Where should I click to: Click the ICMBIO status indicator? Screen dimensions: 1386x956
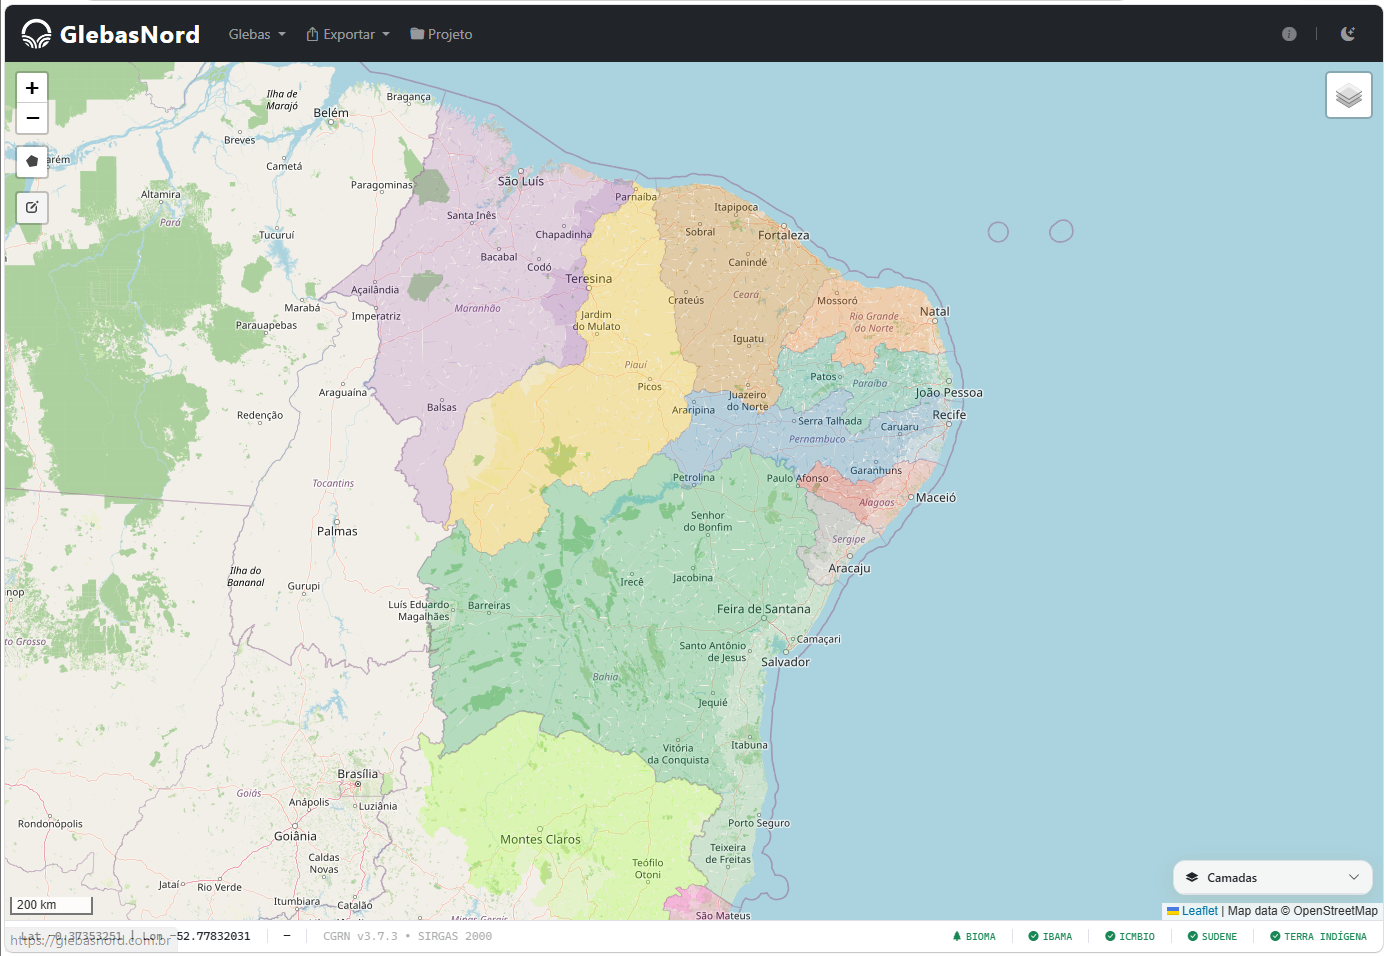[1130, 937]
